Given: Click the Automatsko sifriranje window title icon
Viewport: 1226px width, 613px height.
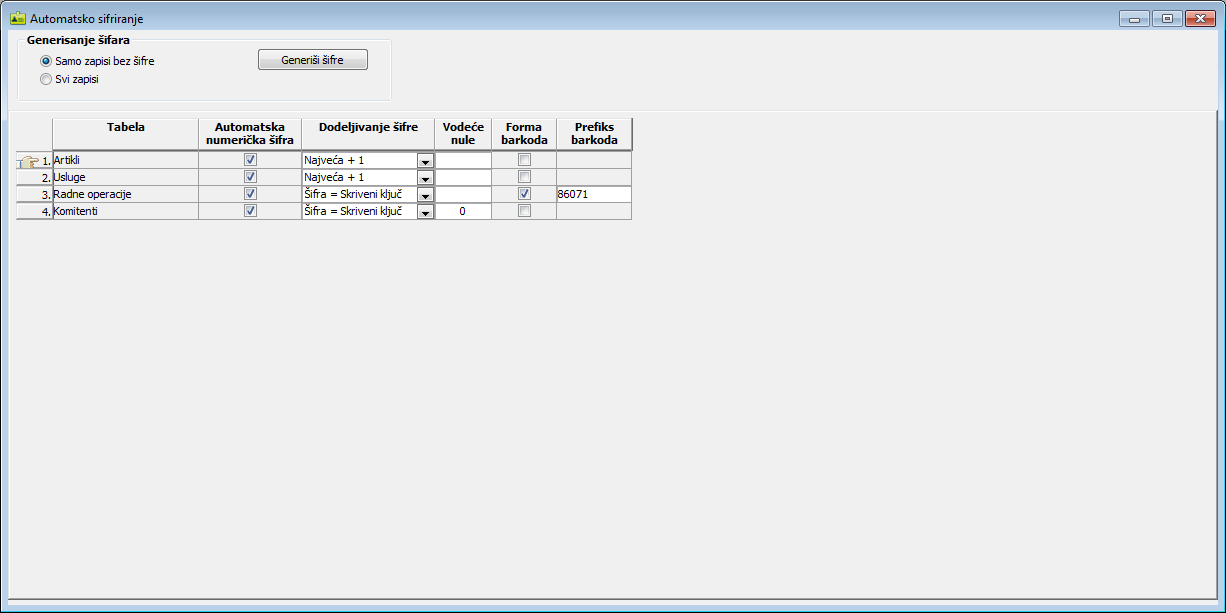Looking at the screenshot, I should pyautogui.click(x=17, y=18).
